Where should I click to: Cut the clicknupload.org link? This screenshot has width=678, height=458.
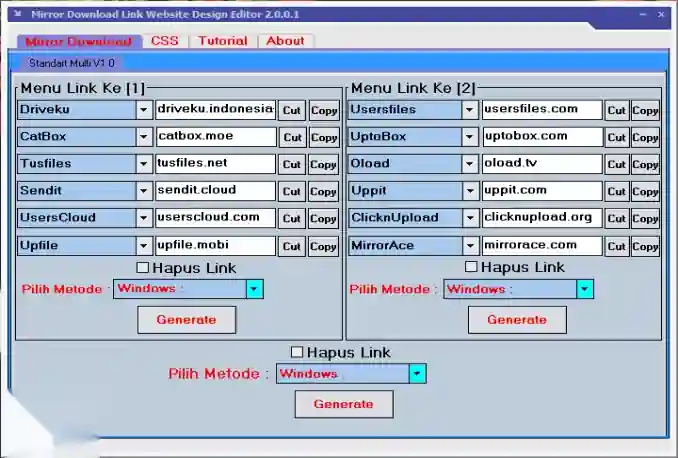coord(617,218)
